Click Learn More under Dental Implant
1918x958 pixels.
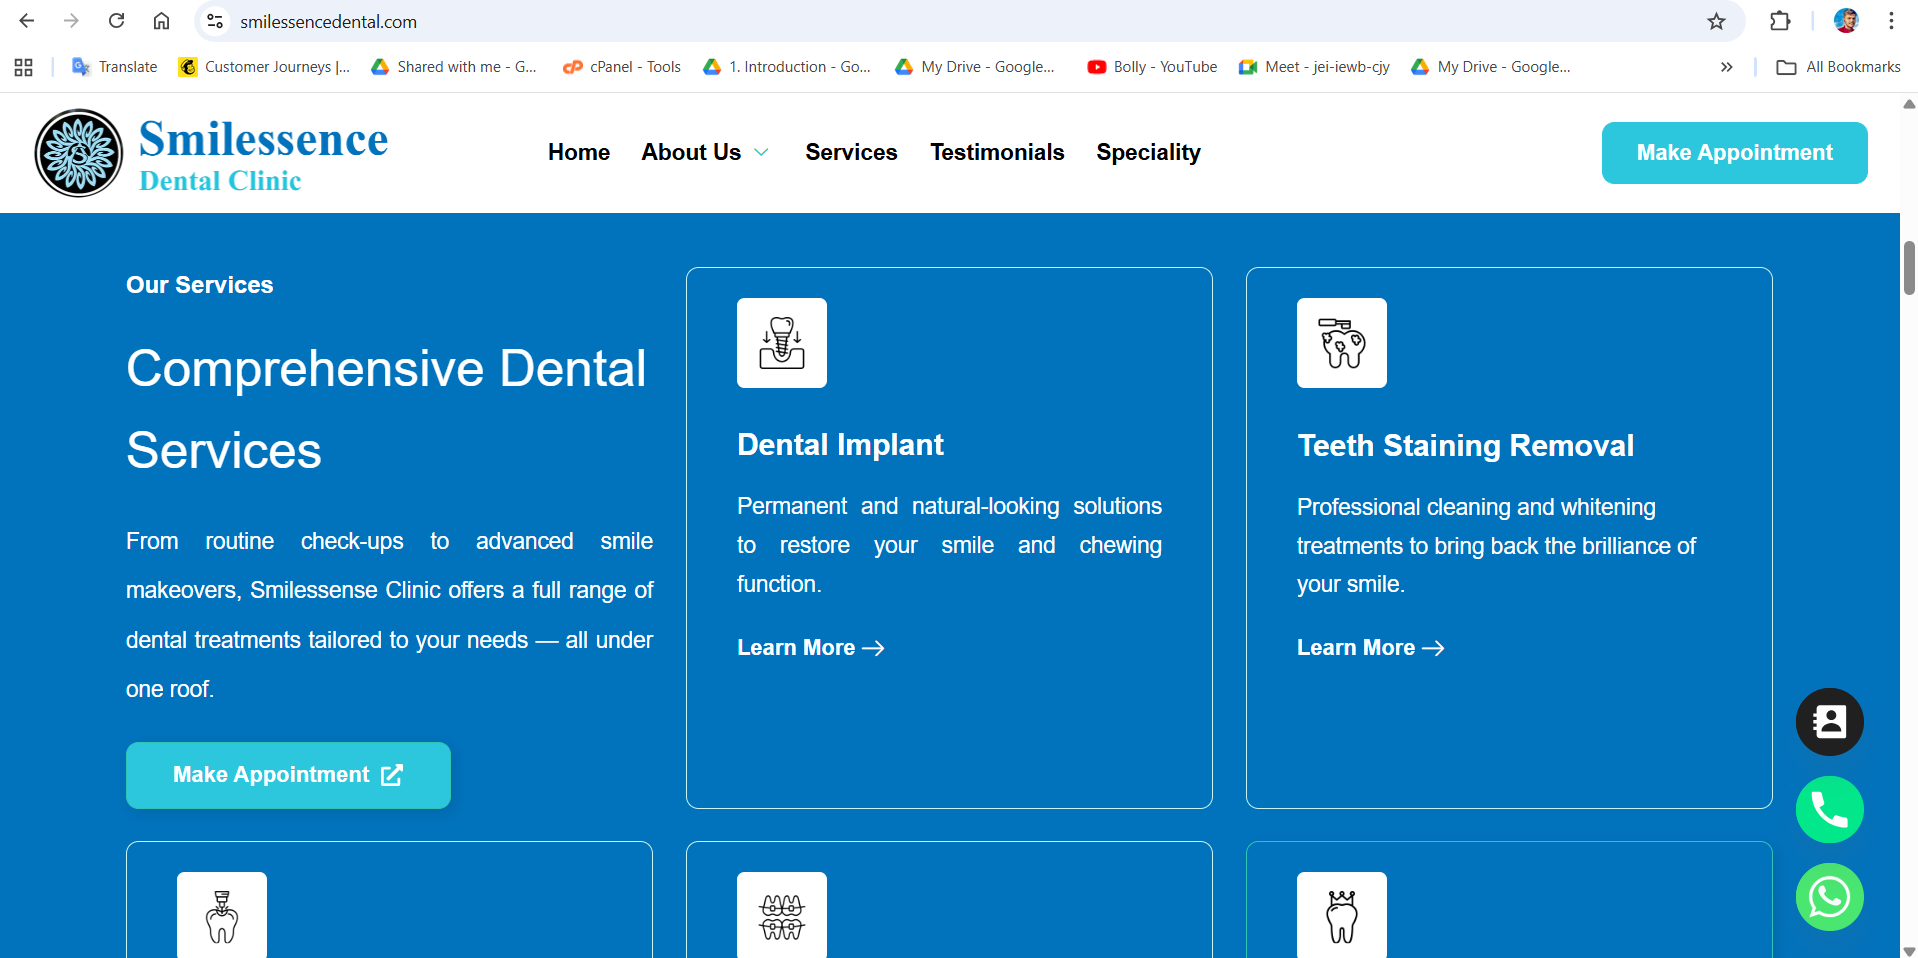point(810,648)
